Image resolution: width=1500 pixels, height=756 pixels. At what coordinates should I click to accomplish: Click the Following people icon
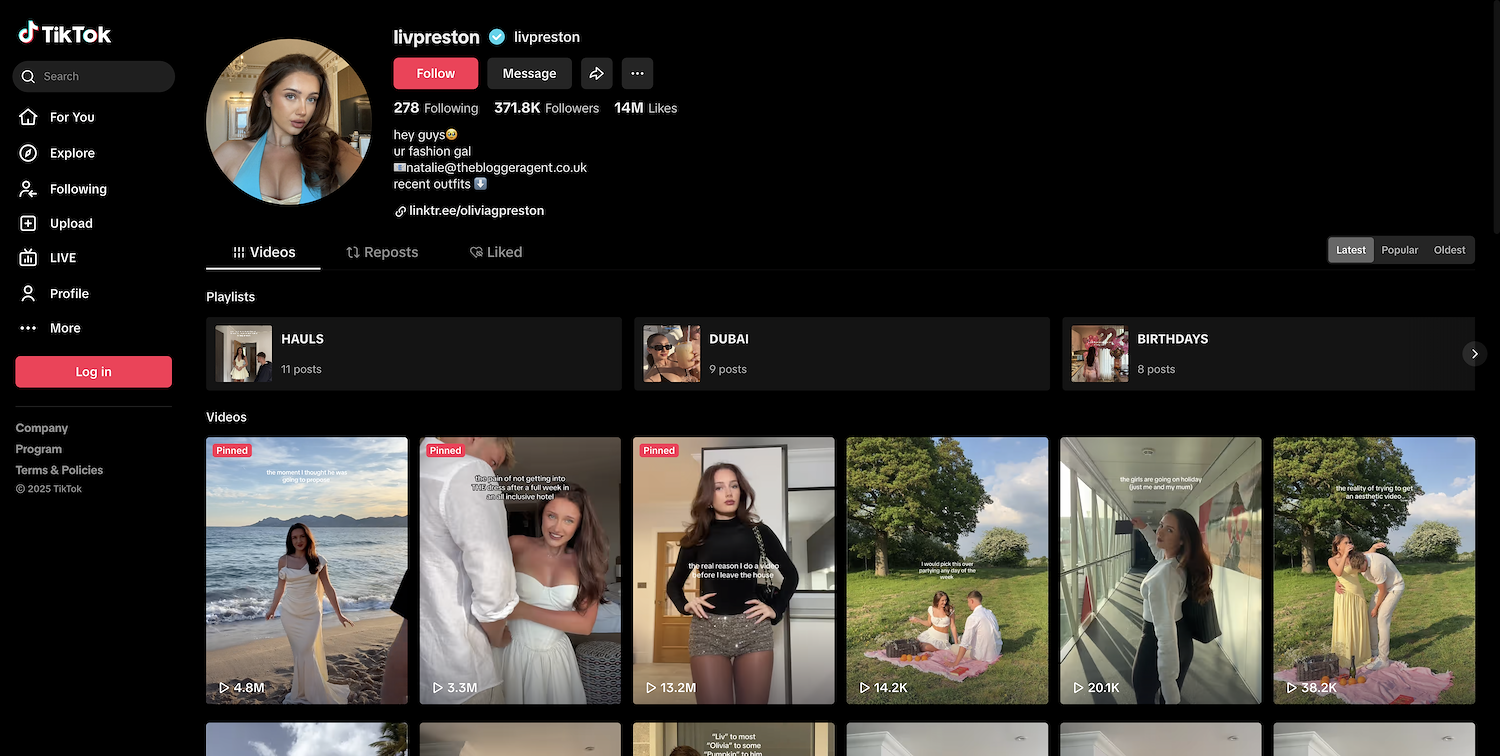point(28,189)
